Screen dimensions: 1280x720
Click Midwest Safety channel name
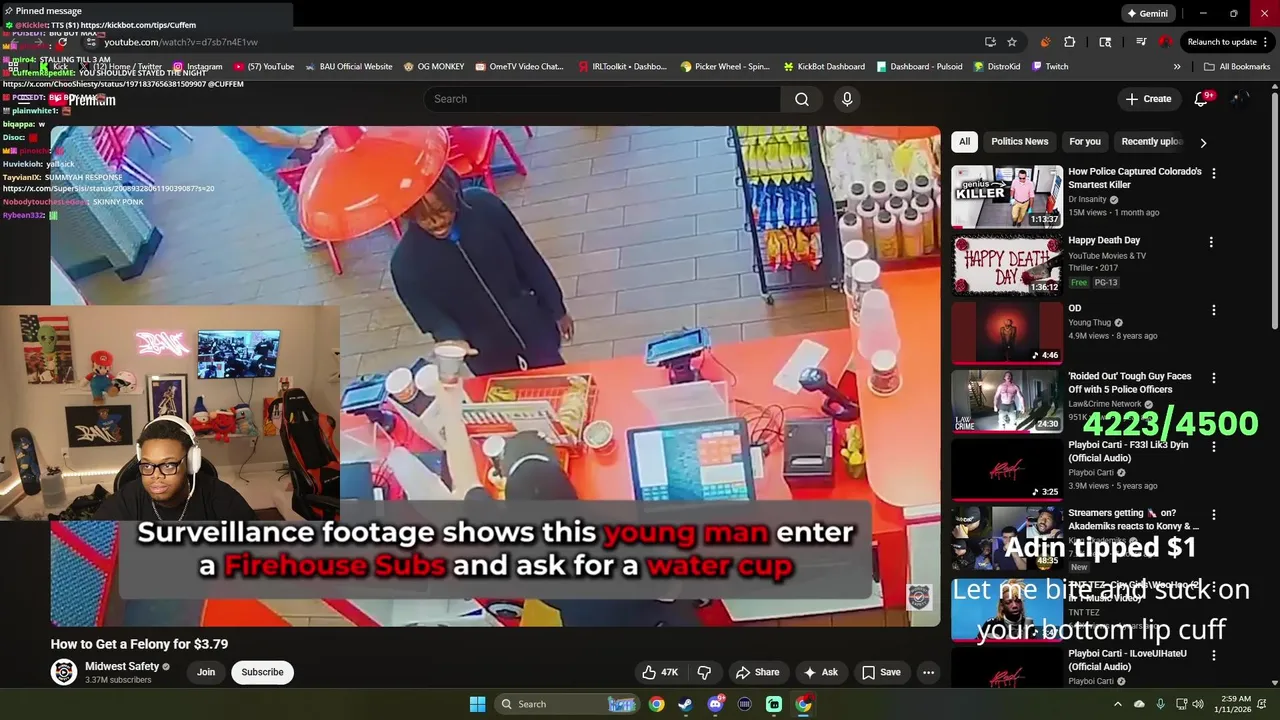(x=122, y=666)
